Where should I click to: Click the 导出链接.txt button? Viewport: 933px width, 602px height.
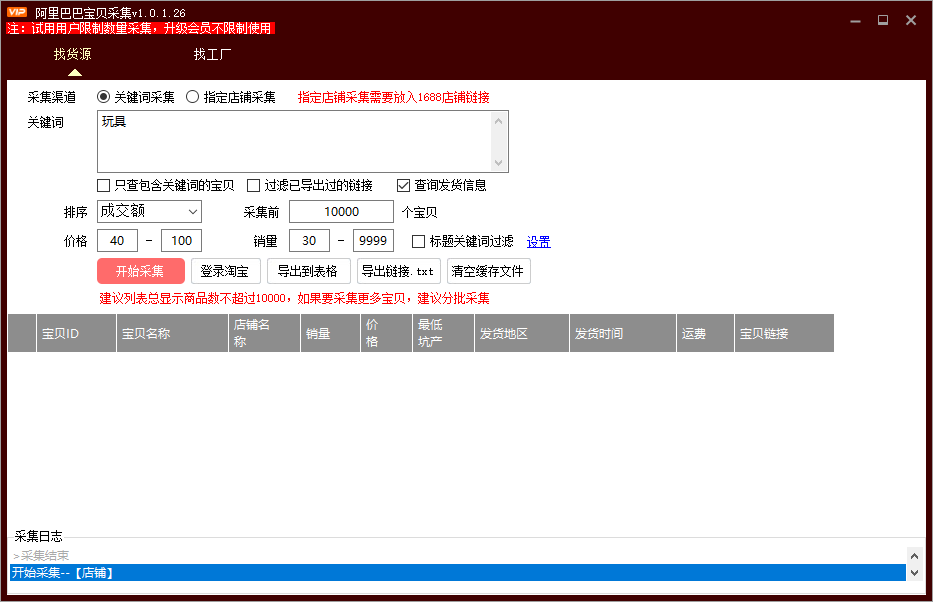399,271
